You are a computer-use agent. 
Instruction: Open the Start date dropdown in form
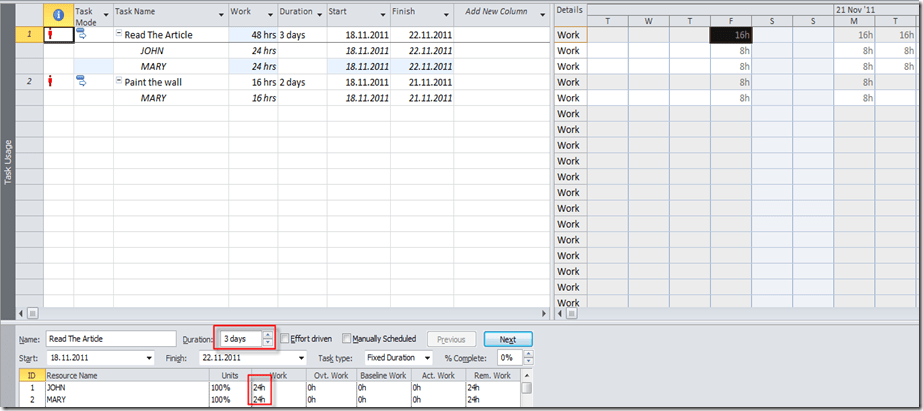coord(149,358)
